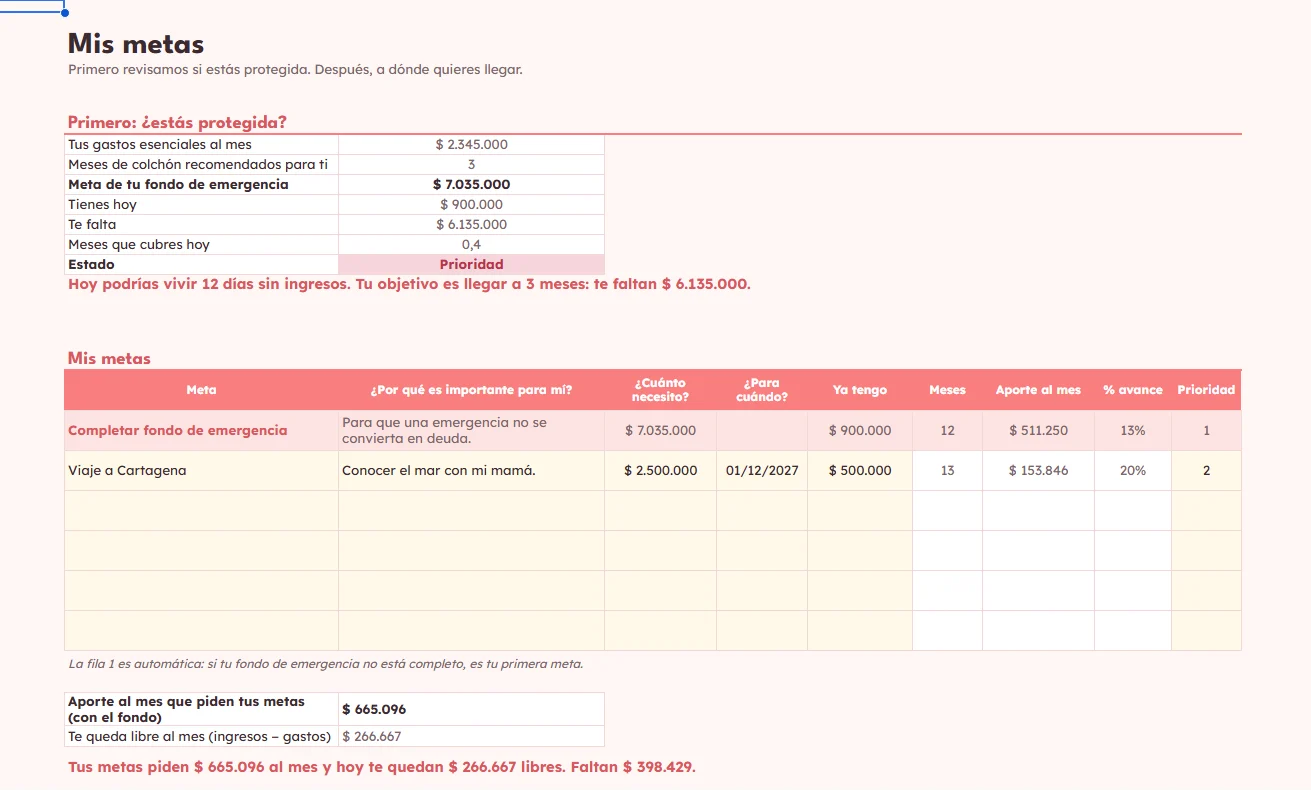Viewport: 1311px width, 790px height.
Task: Click the "Aporte al mes que piden tus metas" label
Action: pyautogui.click(x=202, y=709)
